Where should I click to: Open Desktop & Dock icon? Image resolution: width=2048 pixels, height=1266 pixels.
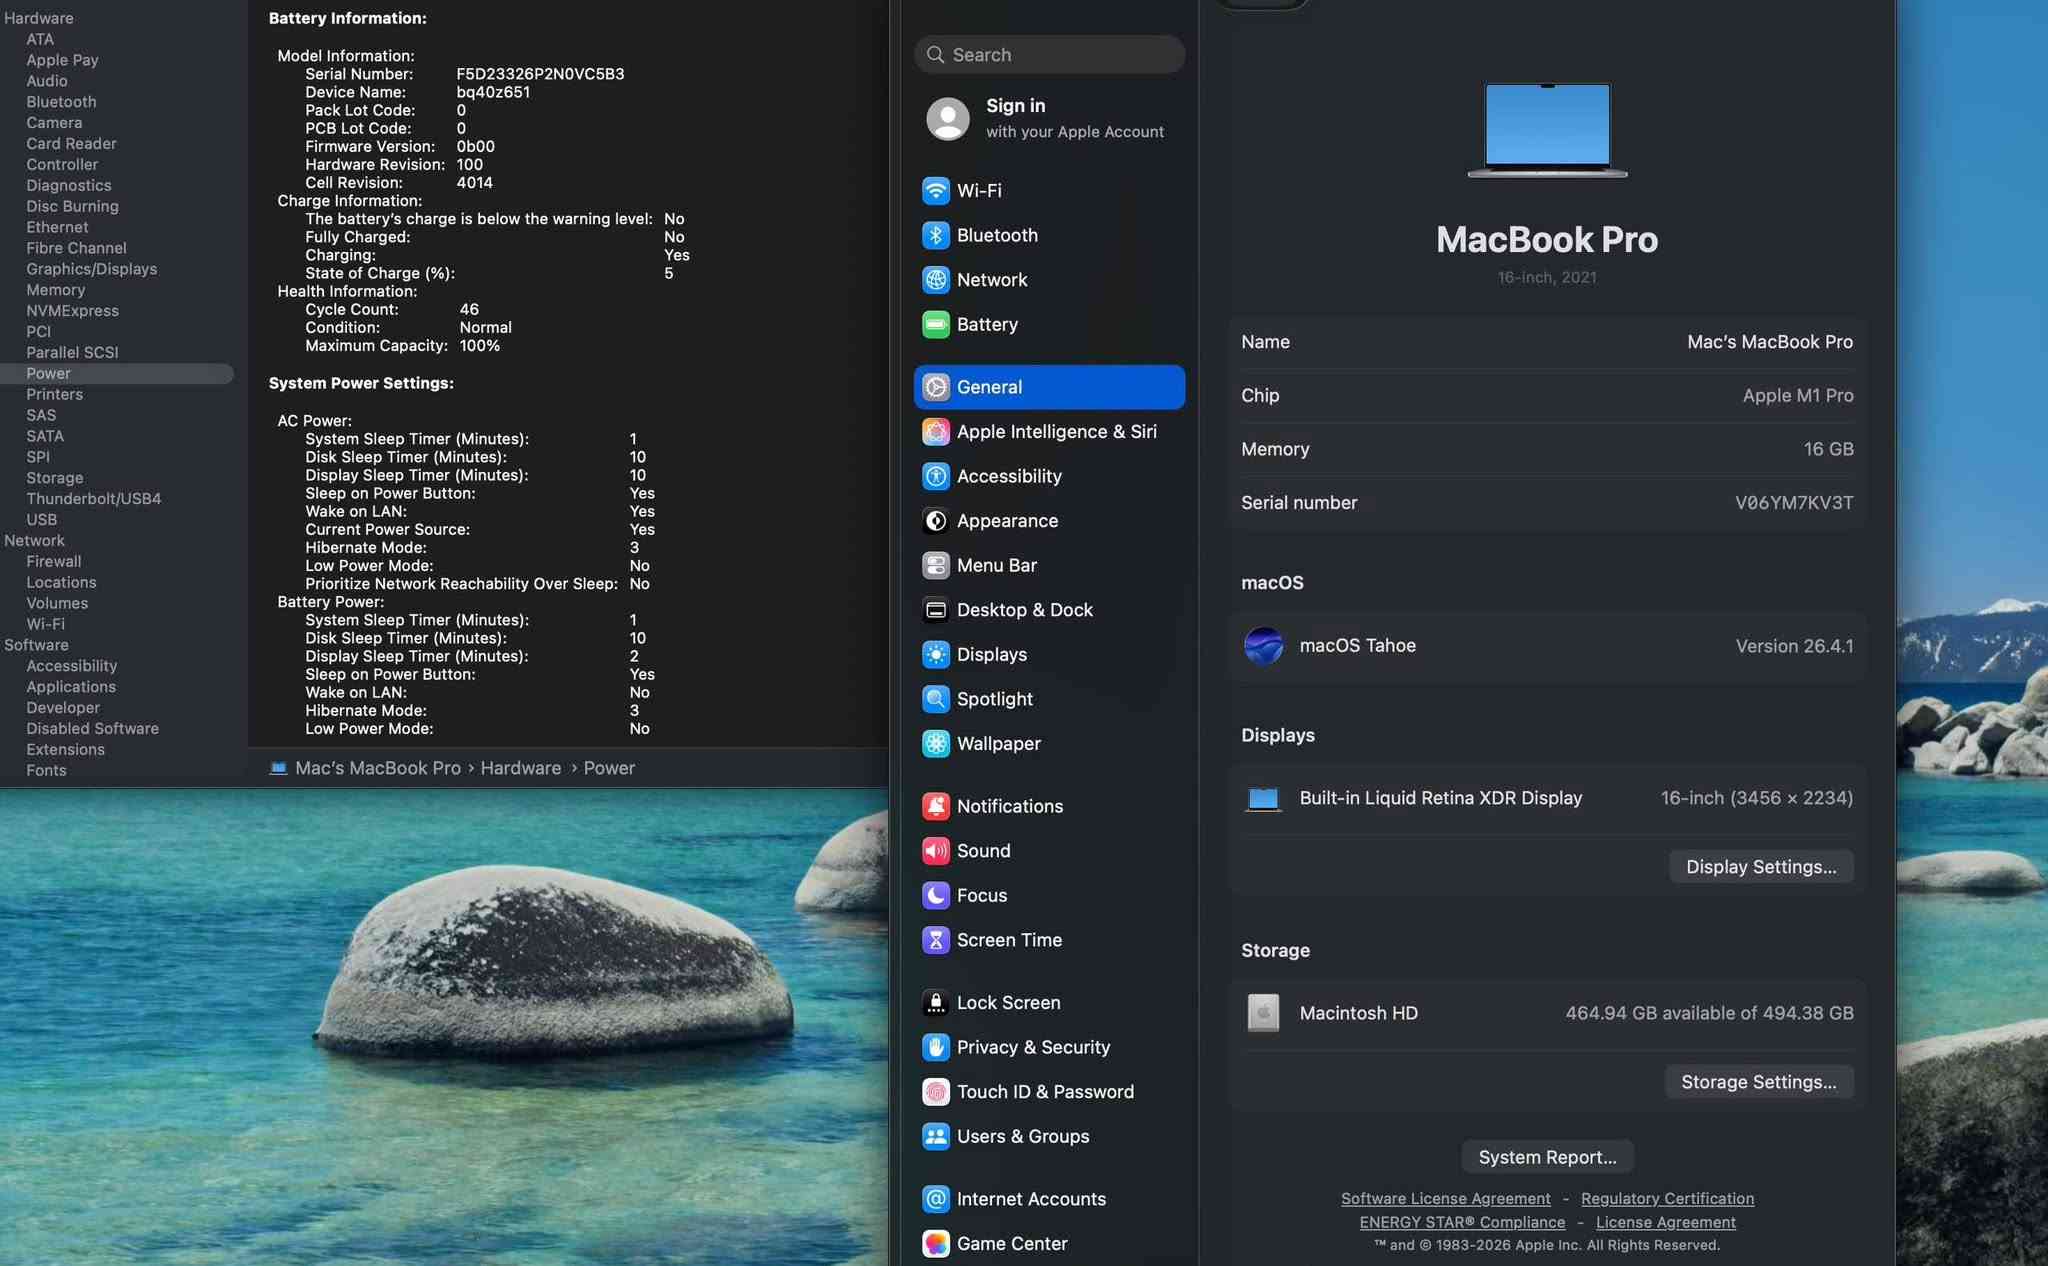click(935, 610)
